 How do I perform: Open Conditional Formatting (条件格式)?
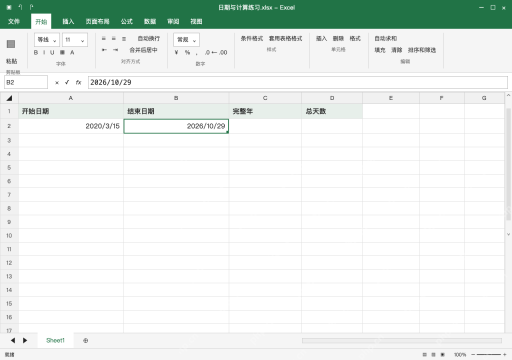point(252,39)
